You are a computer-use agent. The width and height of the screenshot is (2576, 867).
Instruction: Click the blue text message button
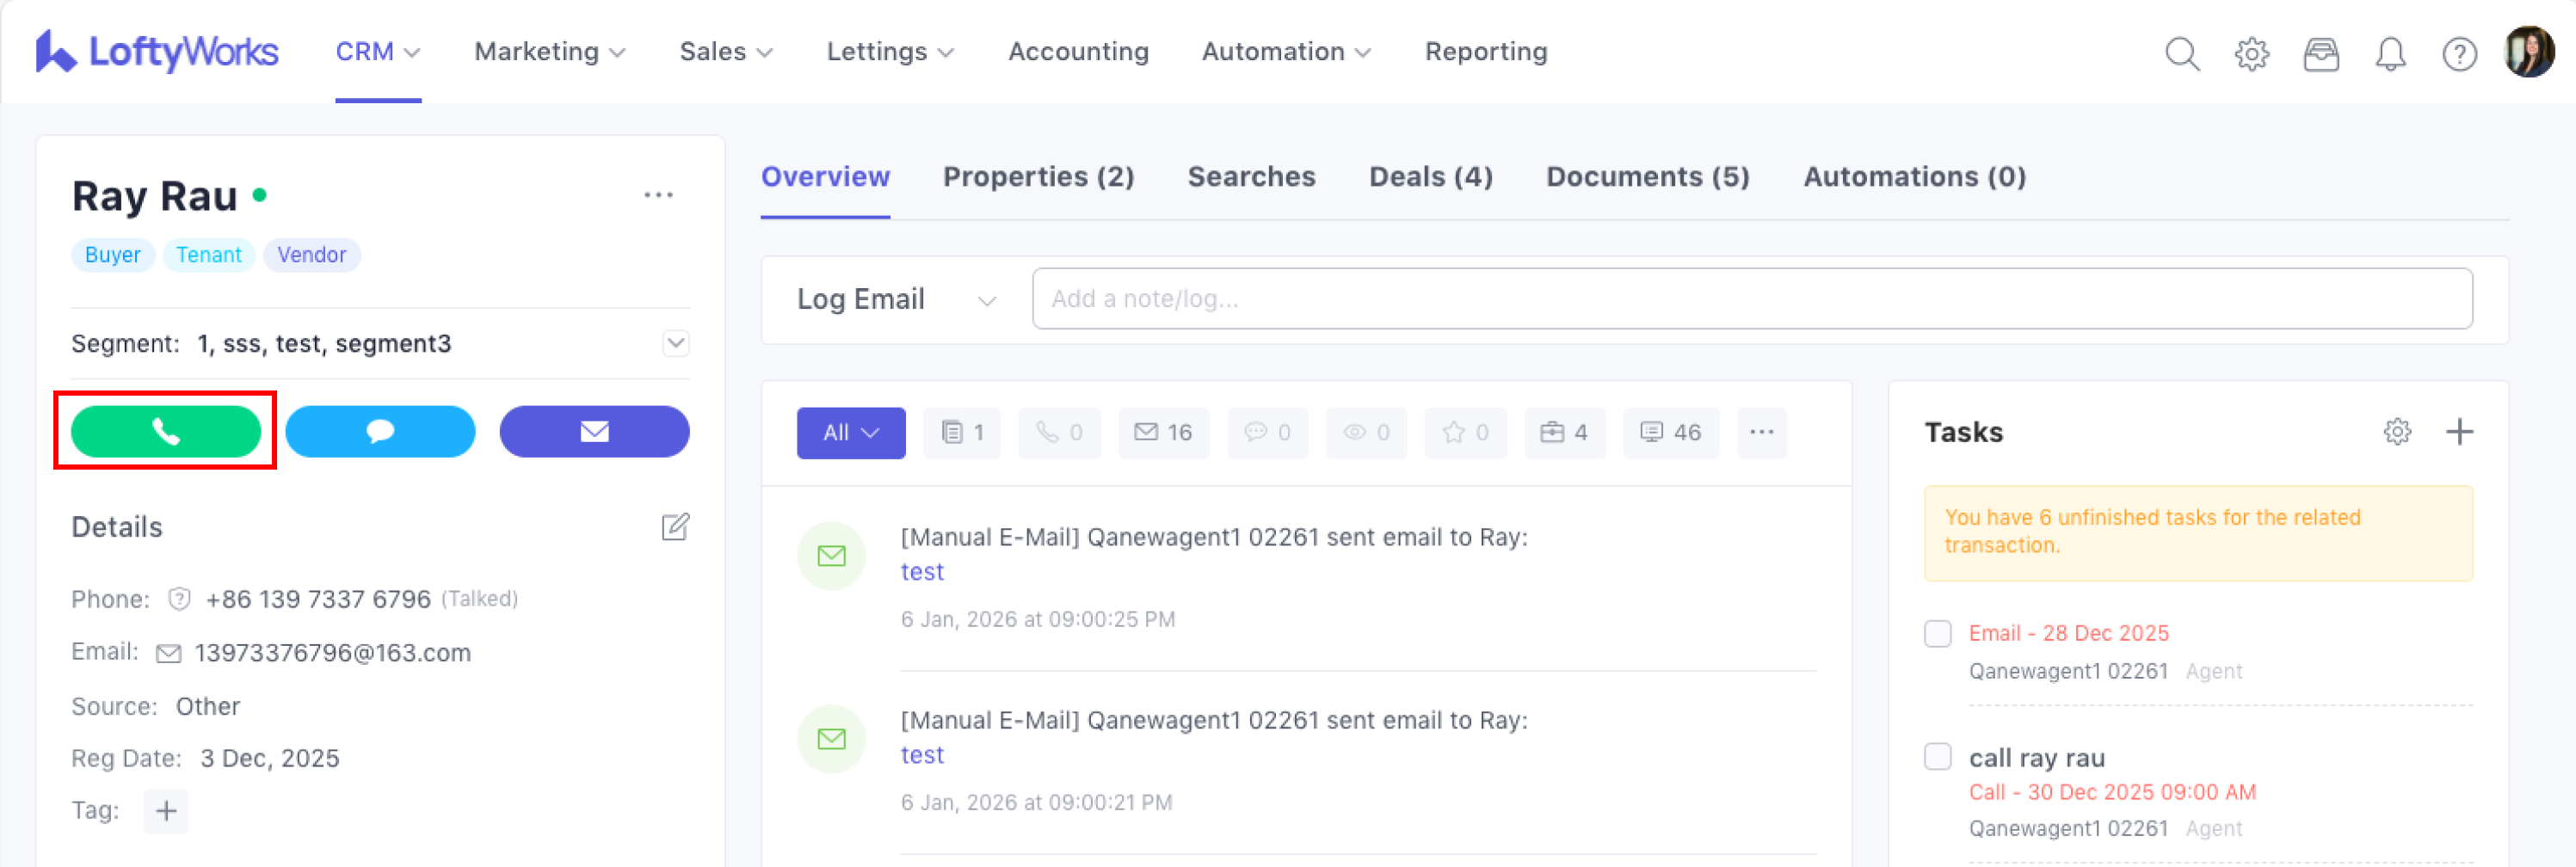pos(380,431)
